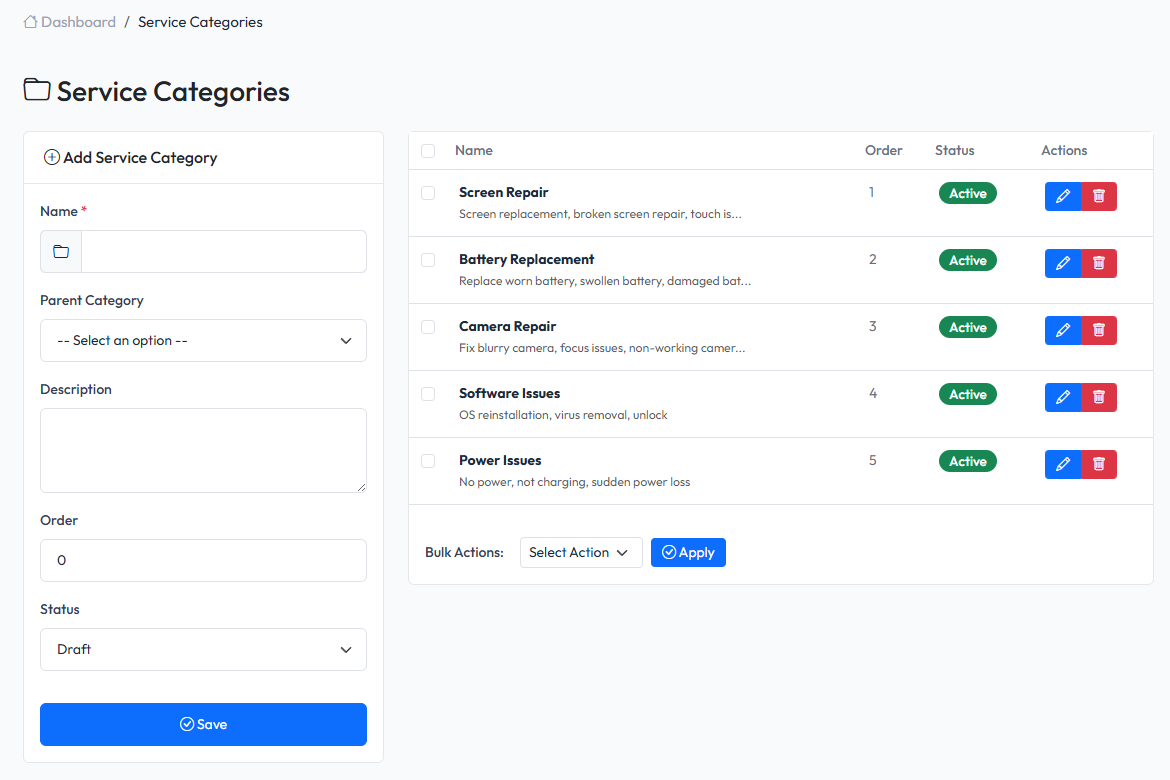Delete the Camera Repair category
1170x780 pixels.
coord(1099,330)
